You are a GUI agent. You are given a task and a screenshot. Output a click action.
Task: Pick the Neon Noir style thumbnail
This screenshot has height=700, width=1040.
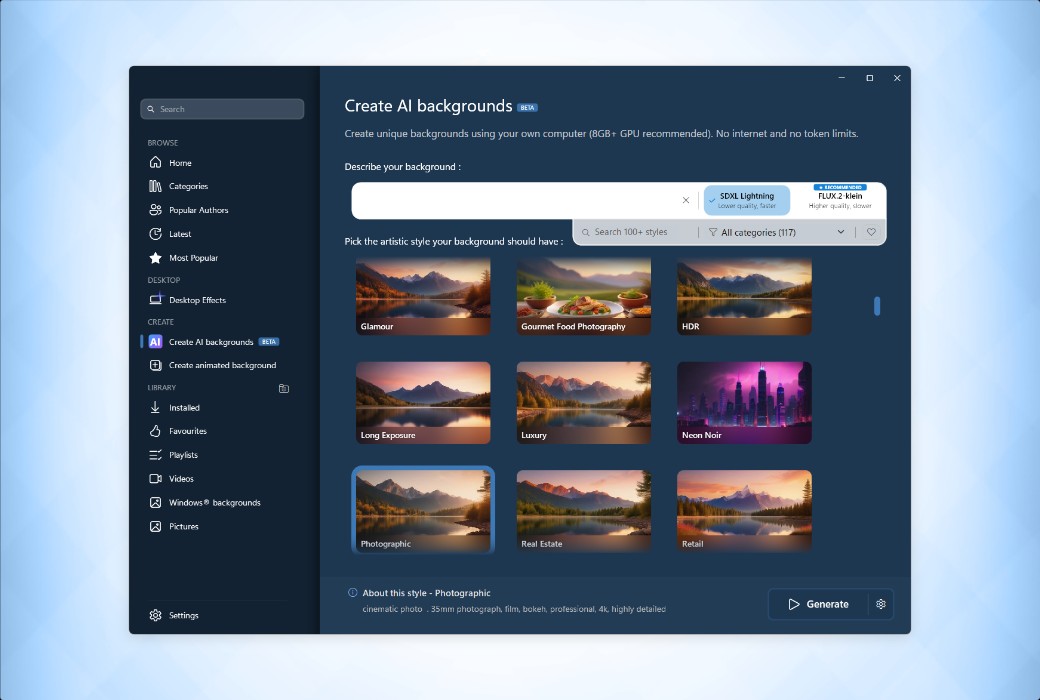(x=744, y=403)
